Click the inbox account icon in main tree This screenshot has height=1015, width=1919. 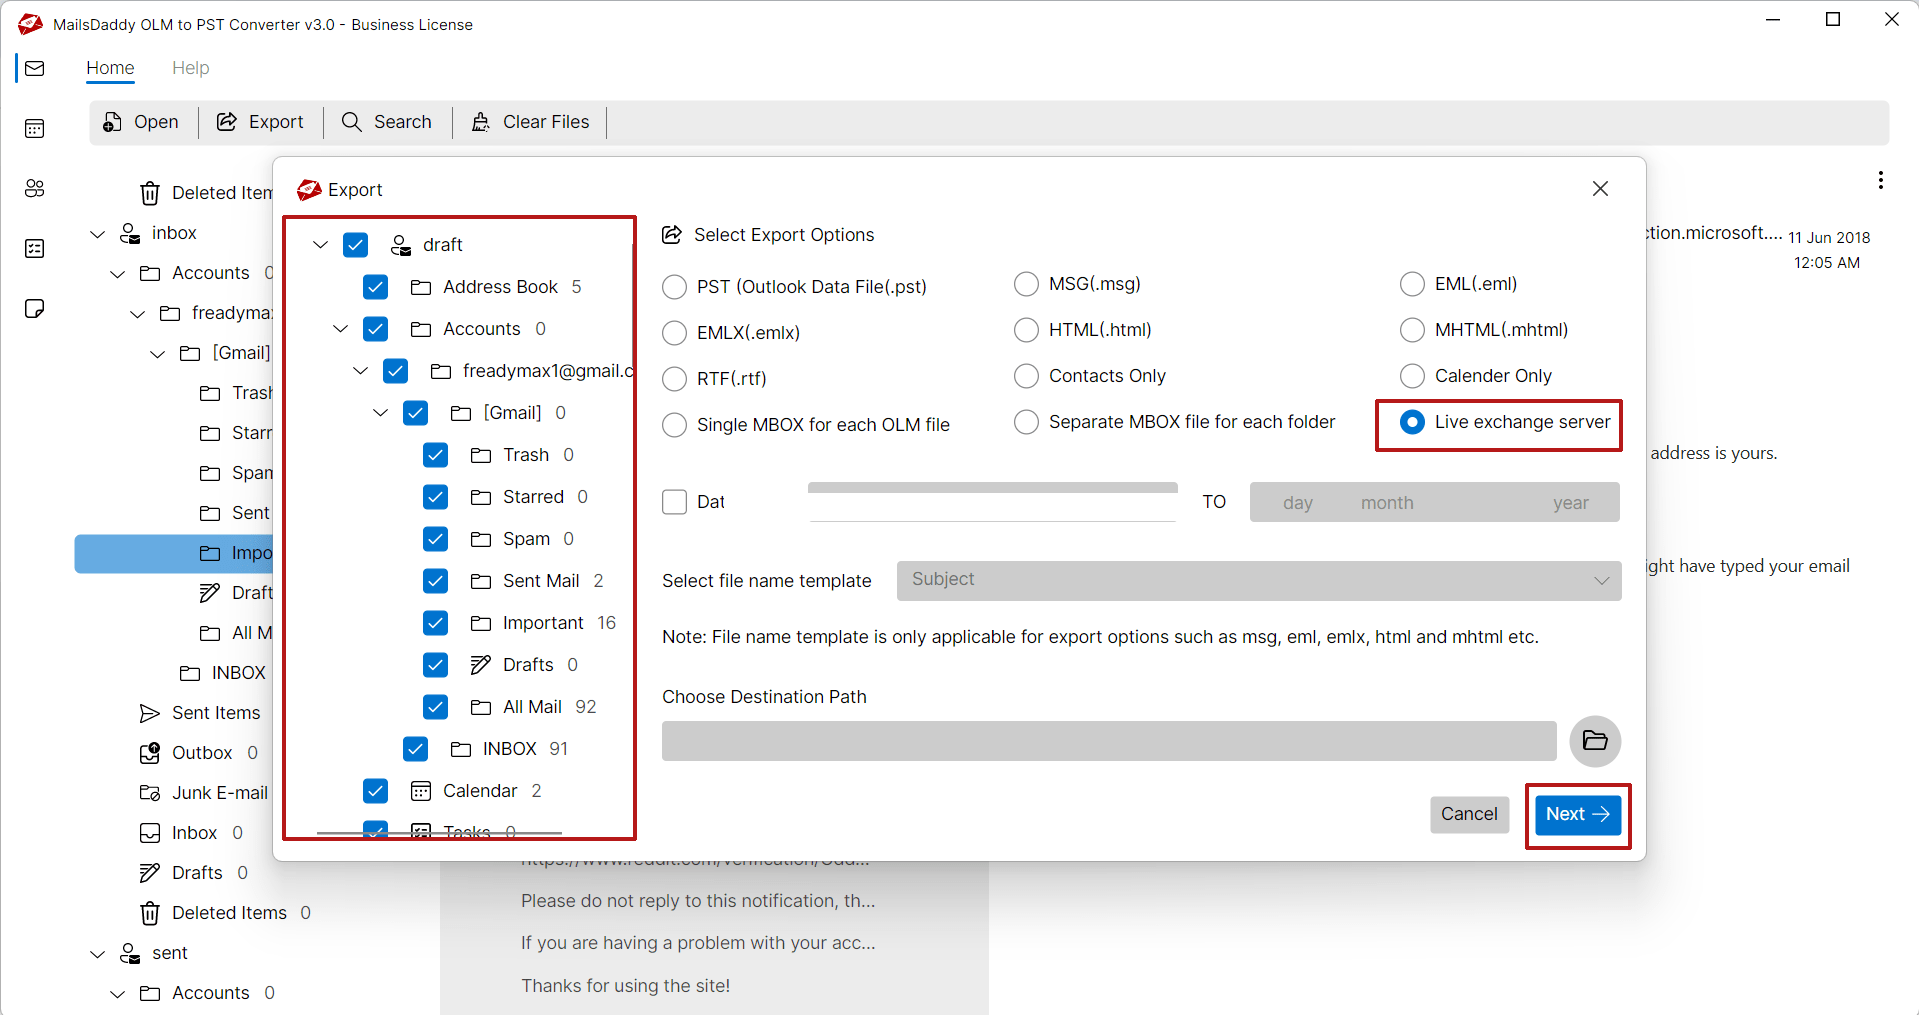tap(130, 233)
